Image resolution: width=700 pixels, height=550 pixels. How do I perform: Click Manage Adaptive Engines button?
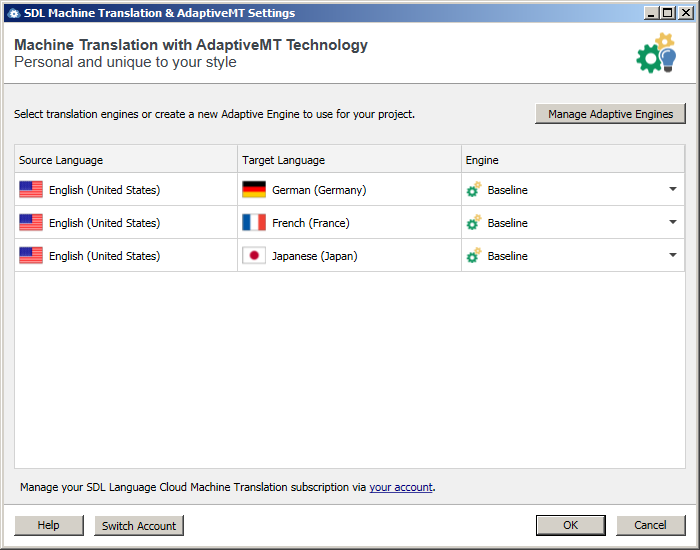610,114
